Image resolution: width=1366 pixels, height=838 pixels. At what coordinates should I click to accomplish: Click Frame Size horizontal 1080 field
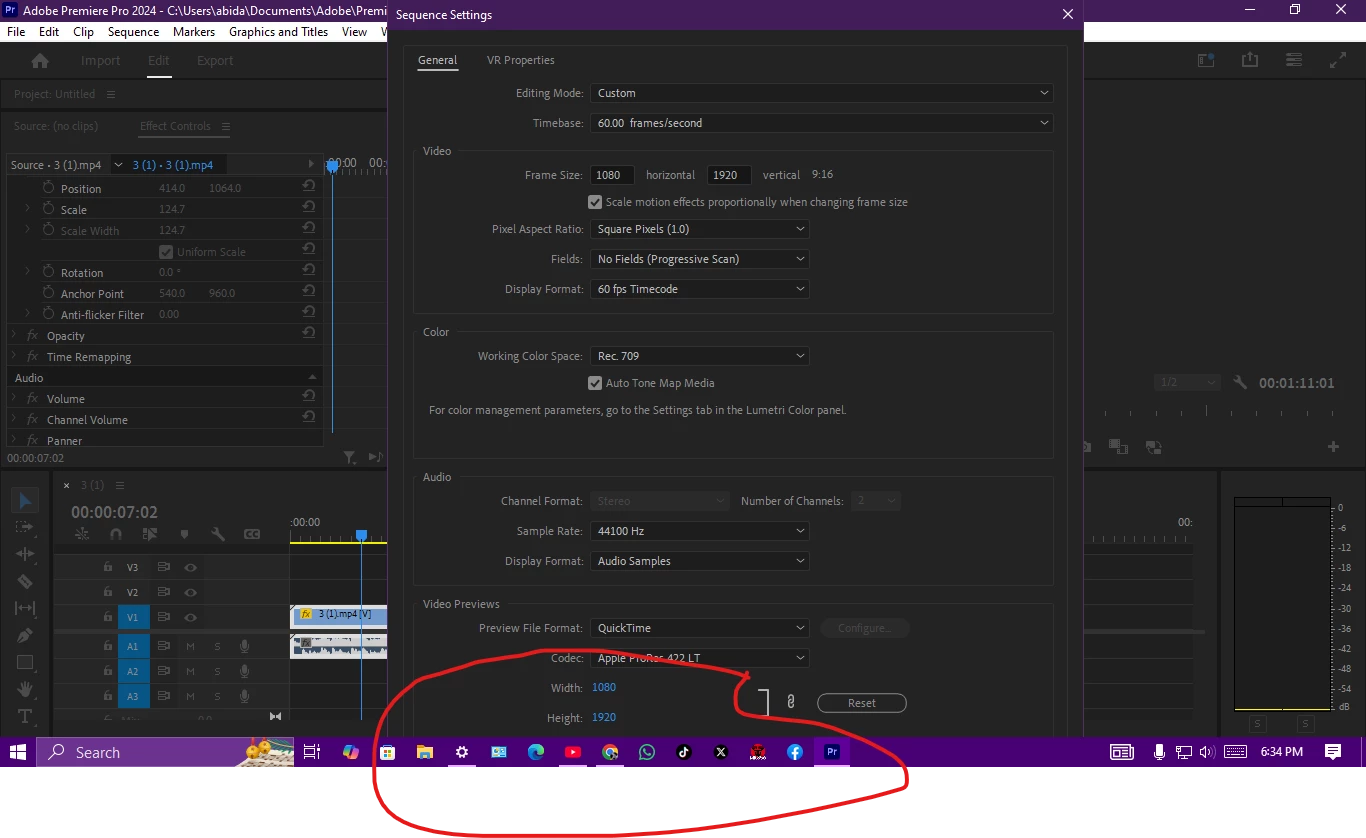pyautogui.click(x=612, y=175)
